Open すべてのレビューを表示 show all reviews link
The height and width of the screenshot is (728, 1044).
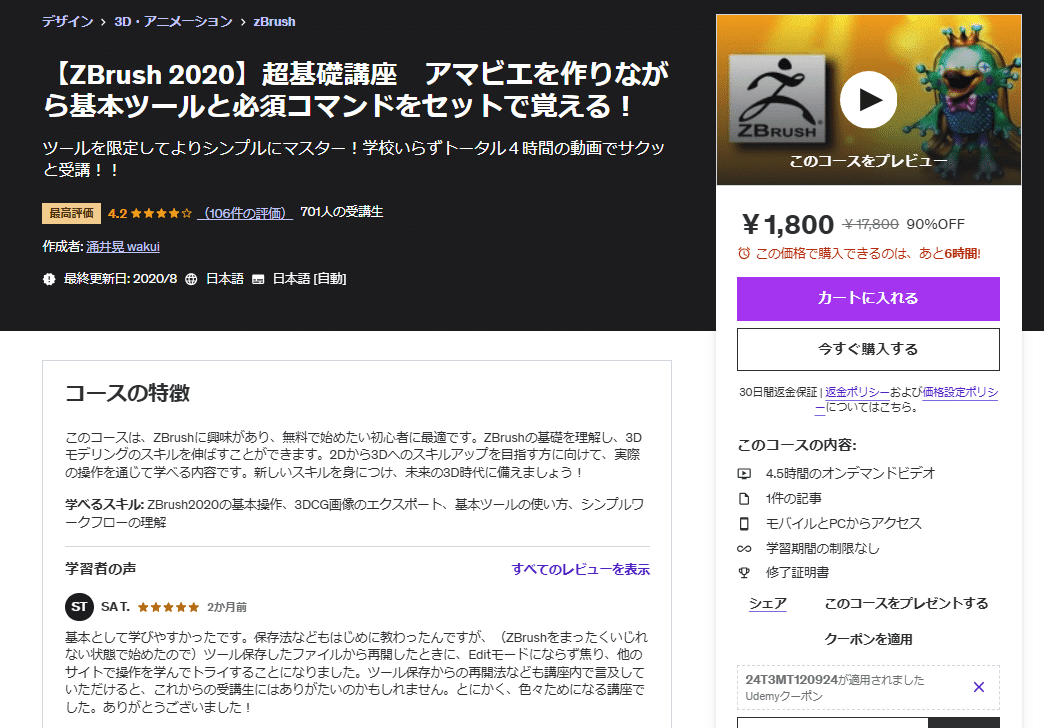581,569
